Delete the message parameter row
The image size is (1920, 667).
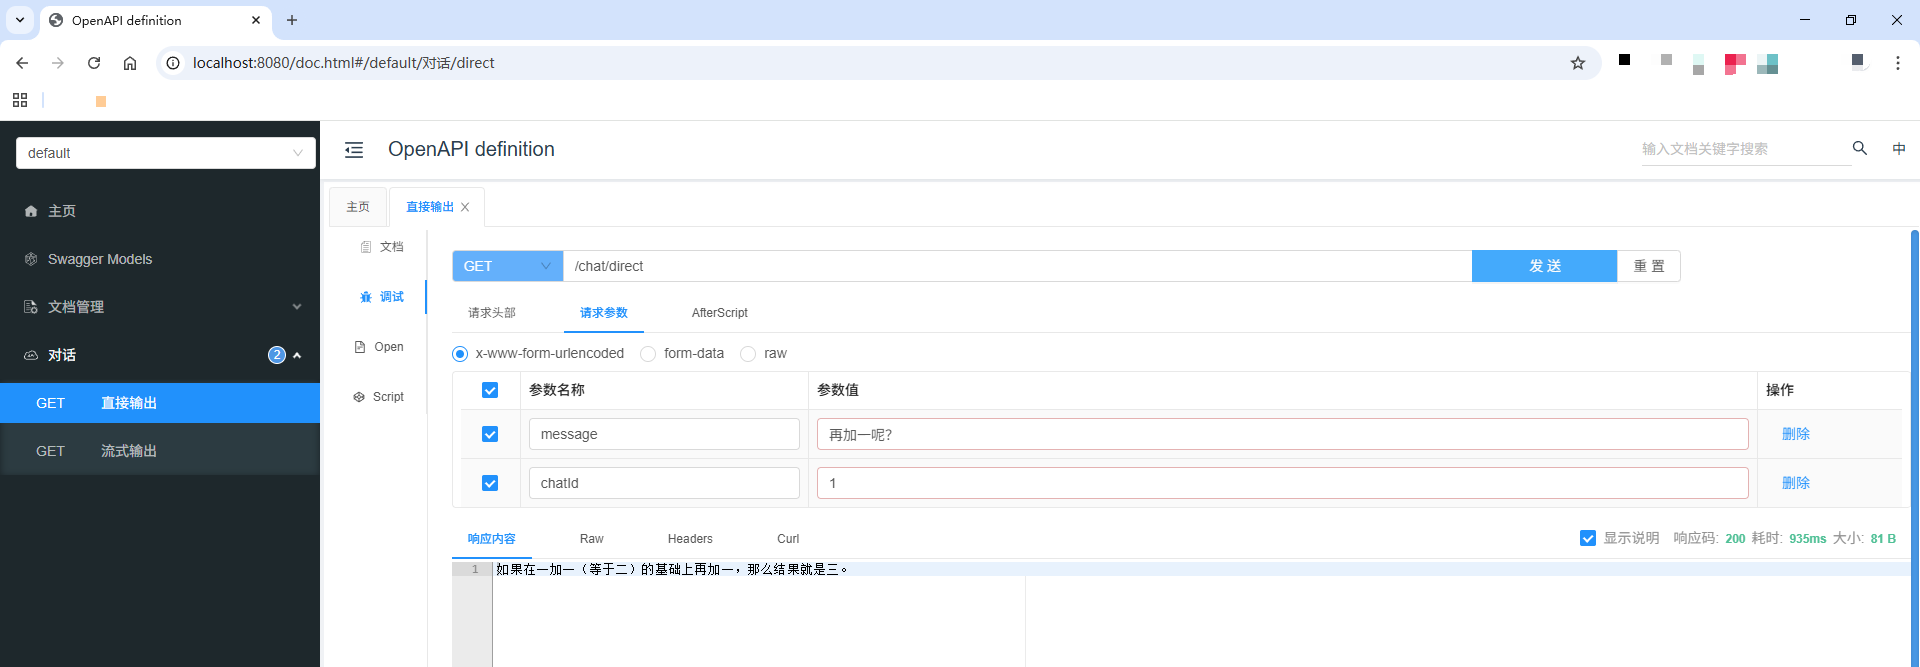(1796, 434)
